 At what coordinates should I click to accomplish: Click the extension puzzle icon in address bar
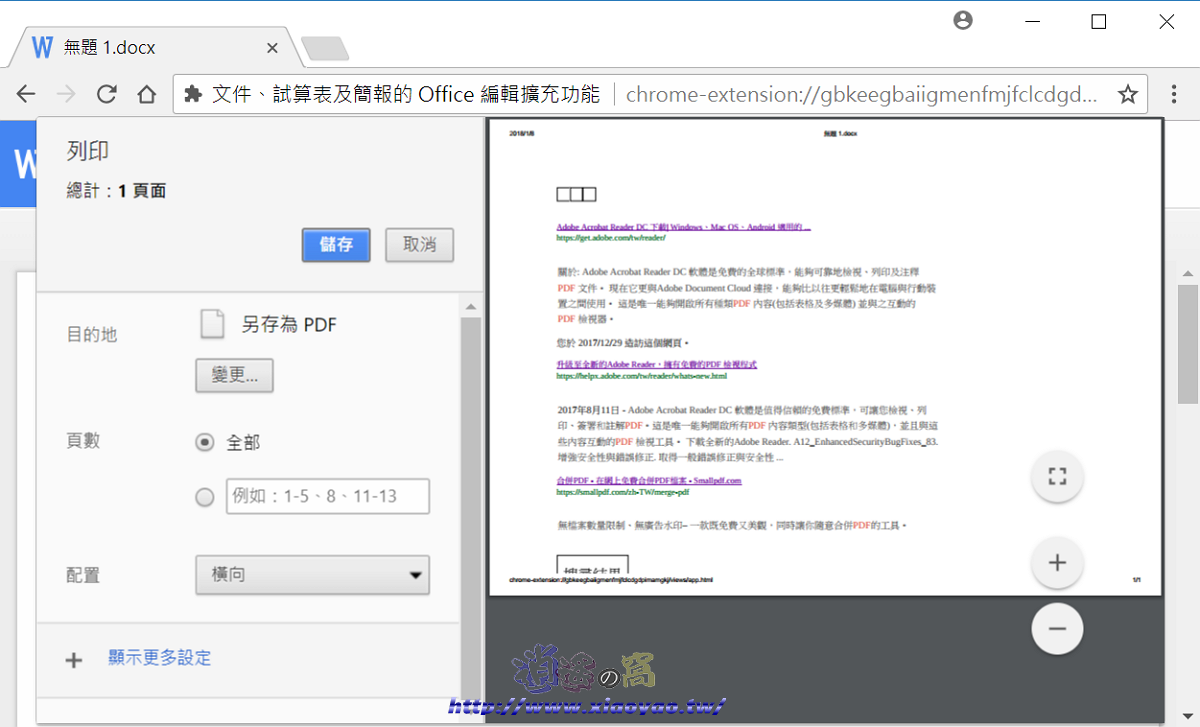coord(193,94)
